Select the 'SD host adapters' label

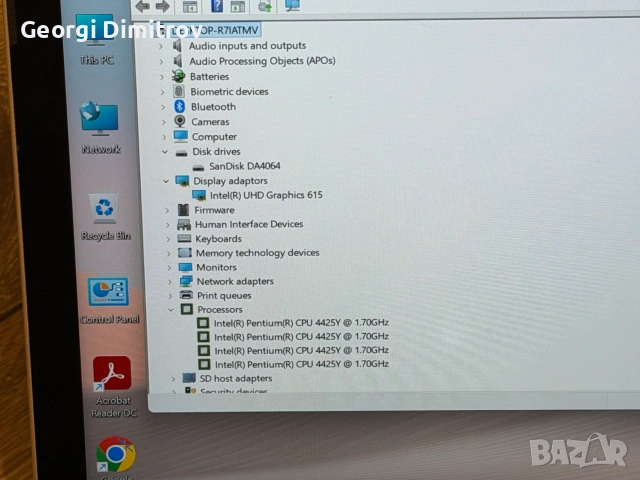click(x=236, y=378)
